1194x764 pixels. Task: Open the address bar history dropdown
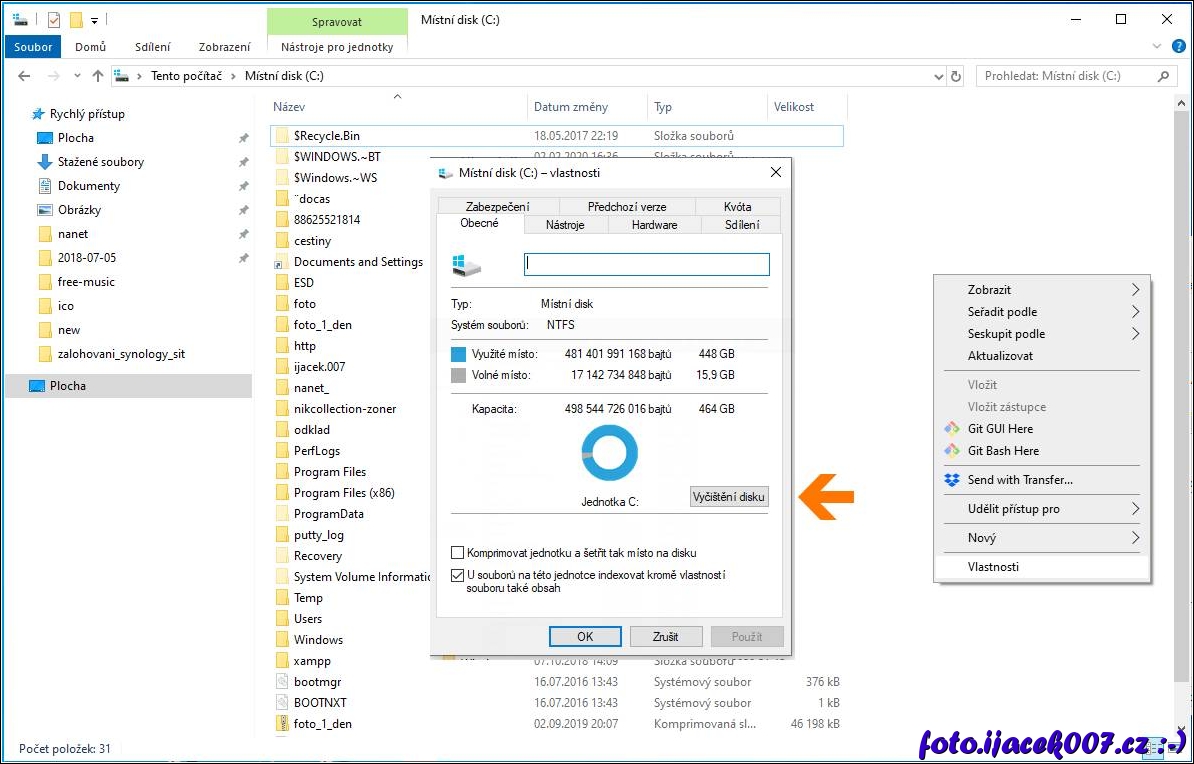click(937, 76)
